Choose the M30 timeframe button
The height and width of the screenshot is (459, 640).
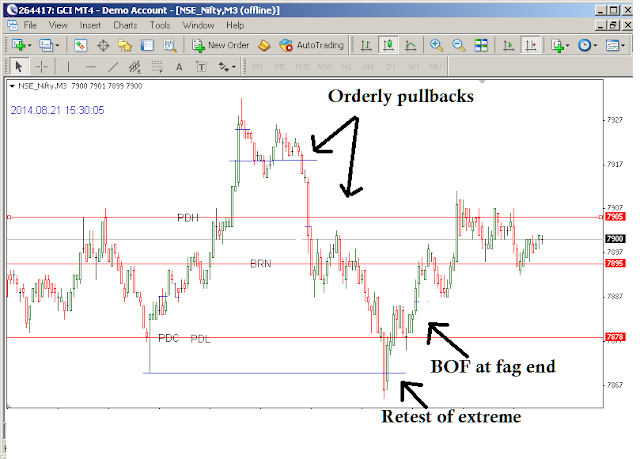324,67
